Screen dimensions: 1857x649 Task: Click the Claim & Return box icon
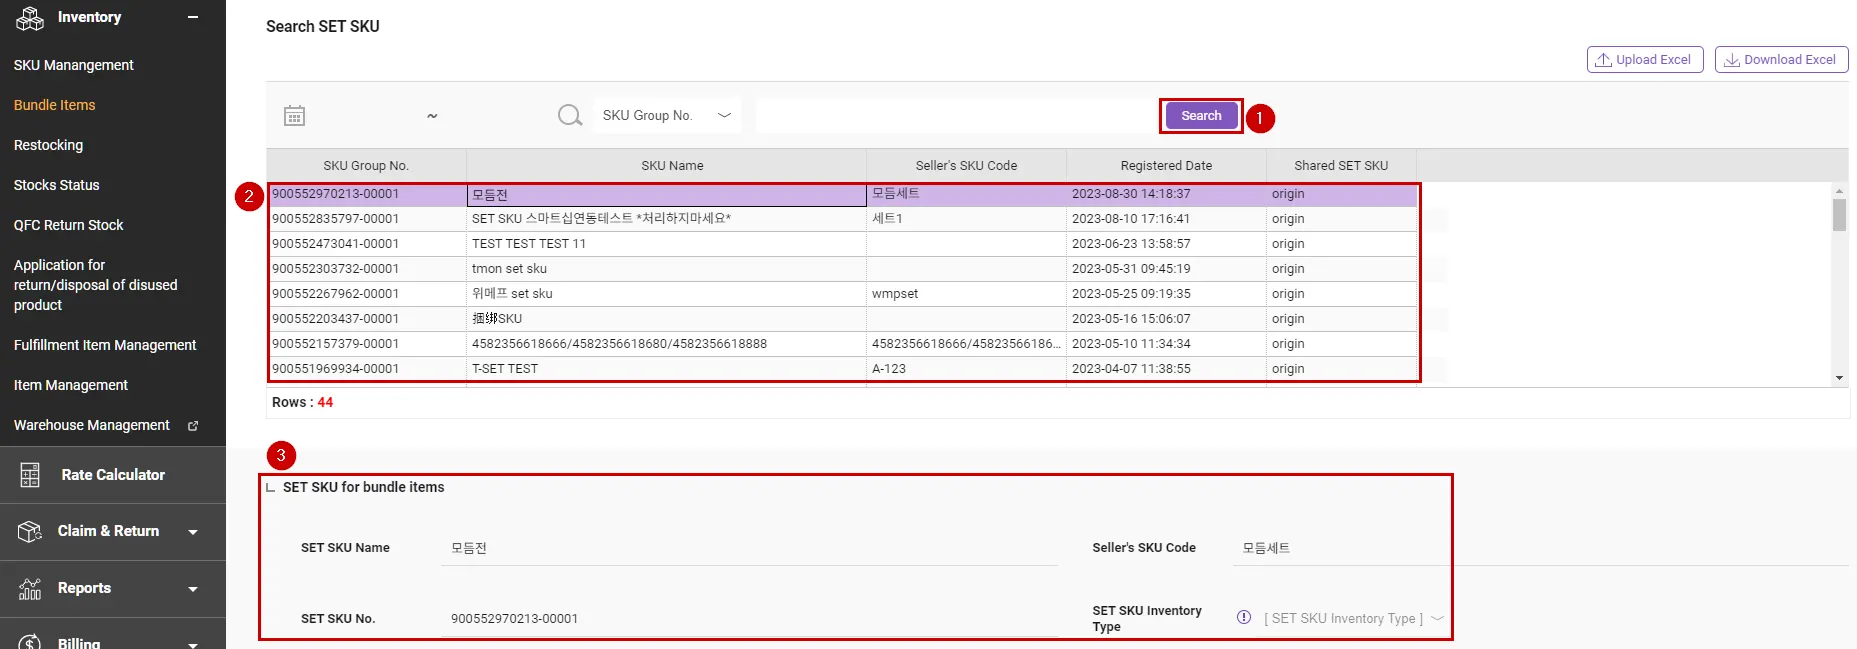[30, 531]
